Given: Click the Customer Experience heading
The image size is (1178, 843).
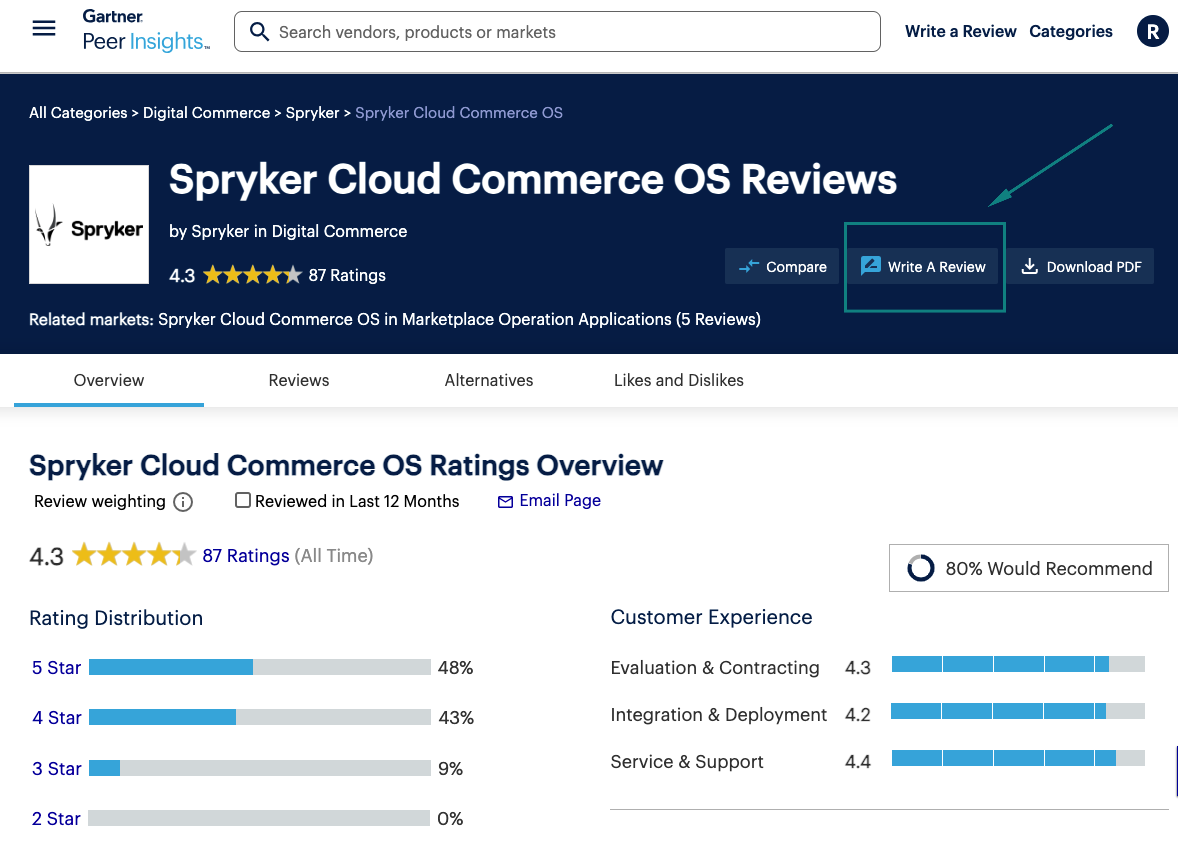Looking at the screenshot, I should 711,618.
